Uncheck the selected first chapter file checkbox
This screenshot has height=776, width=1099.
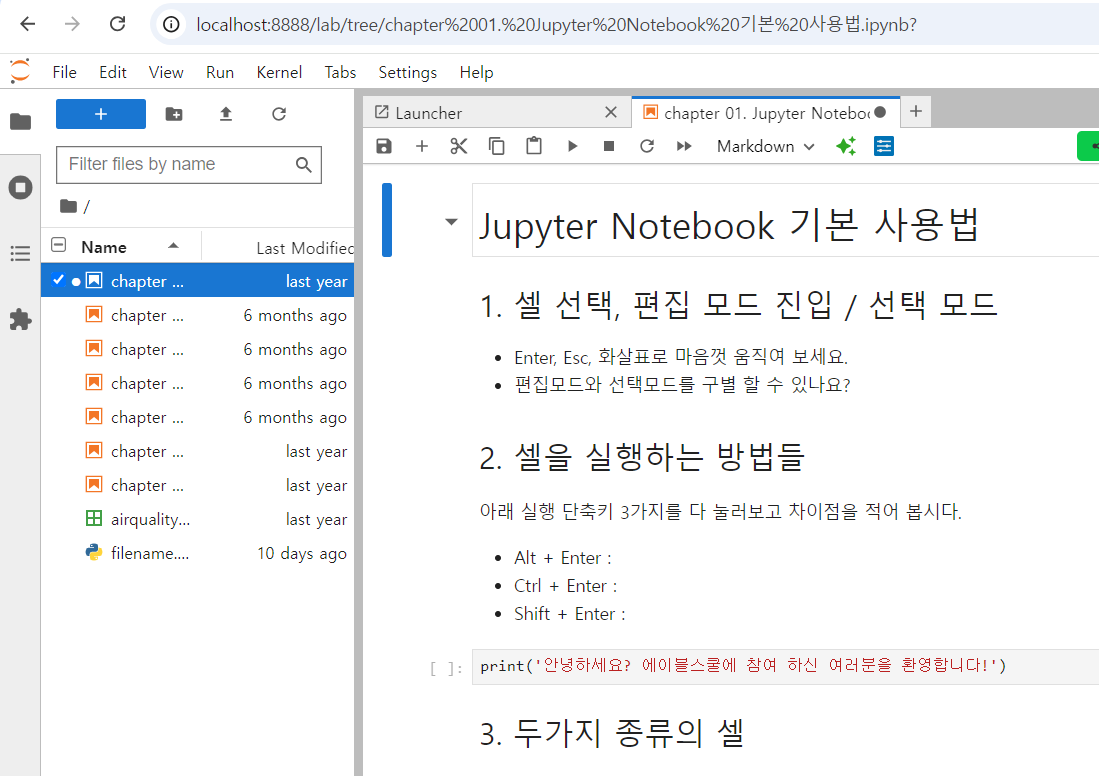(58, 280)
